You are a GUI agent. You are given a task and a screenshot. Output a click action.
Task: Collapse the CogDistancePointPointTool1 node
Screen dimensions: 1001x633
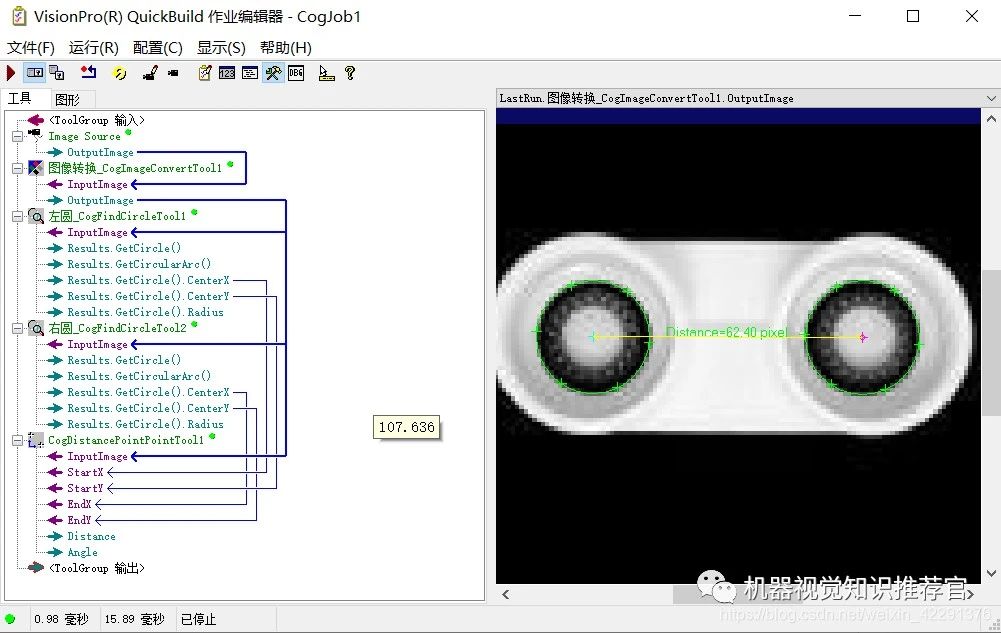click(x=17, y=440)
